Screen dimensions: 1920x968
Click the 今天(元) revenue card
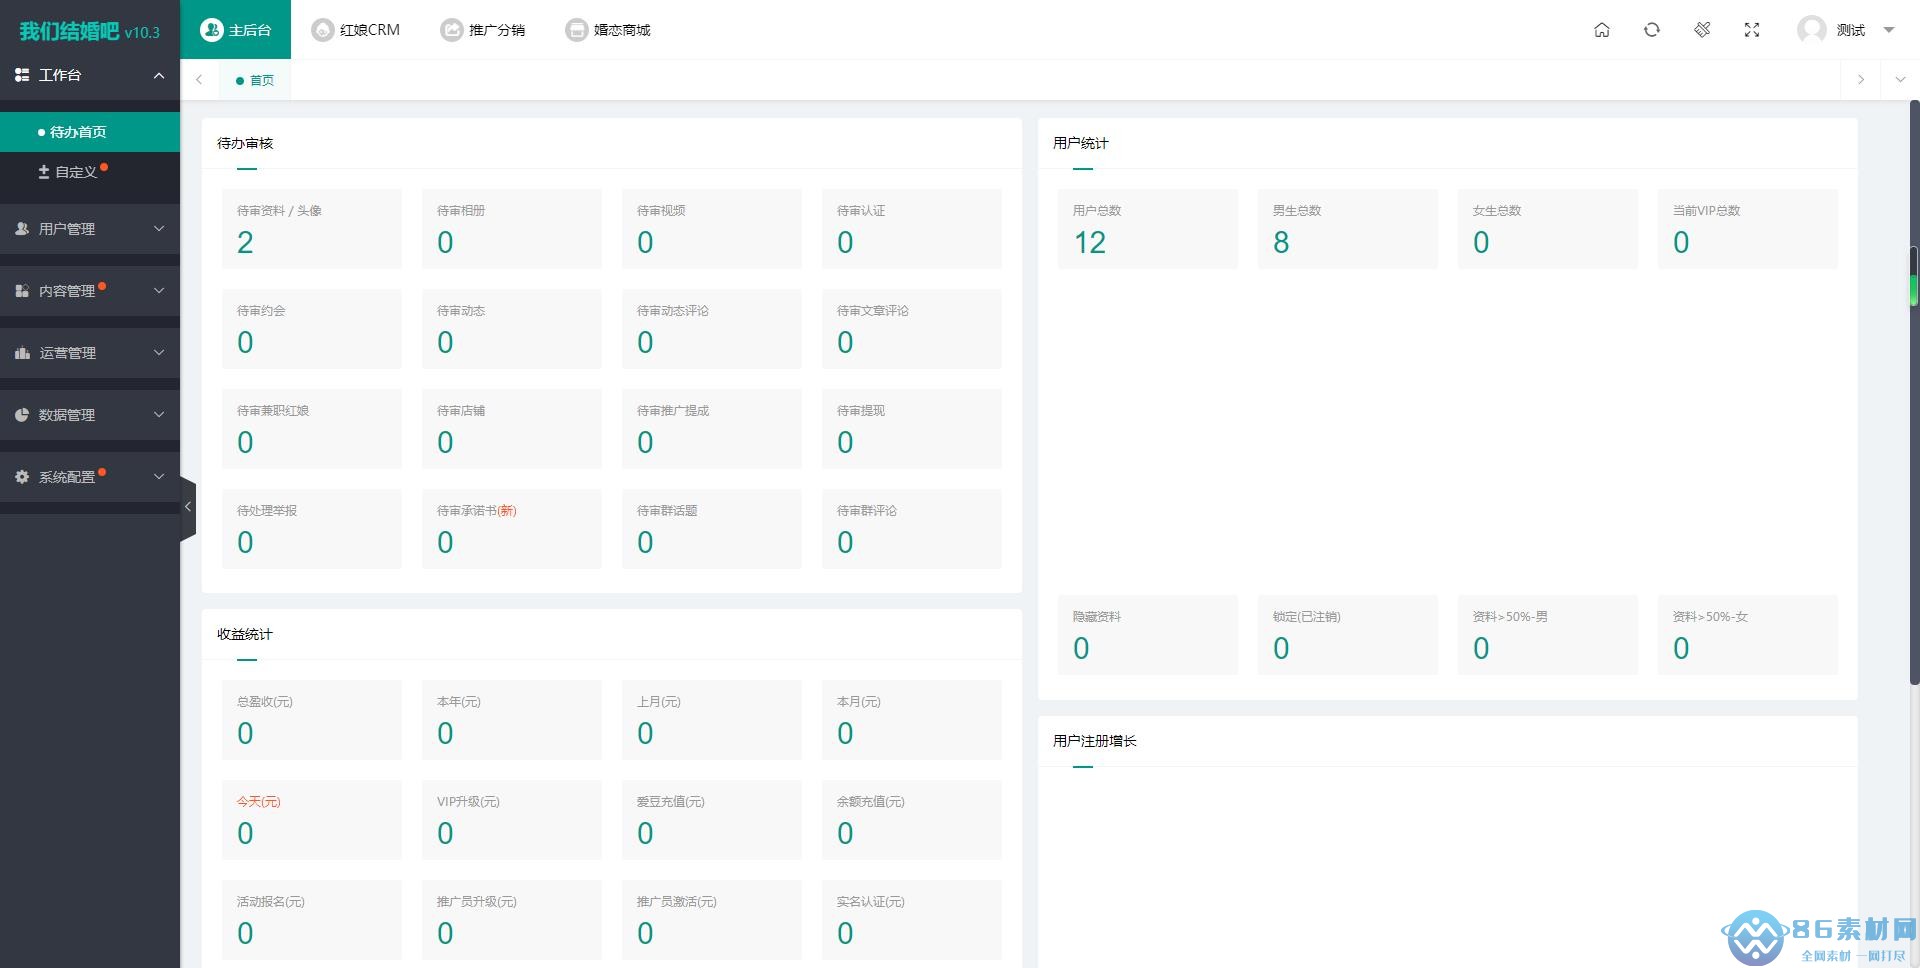(x=312, y=820)
